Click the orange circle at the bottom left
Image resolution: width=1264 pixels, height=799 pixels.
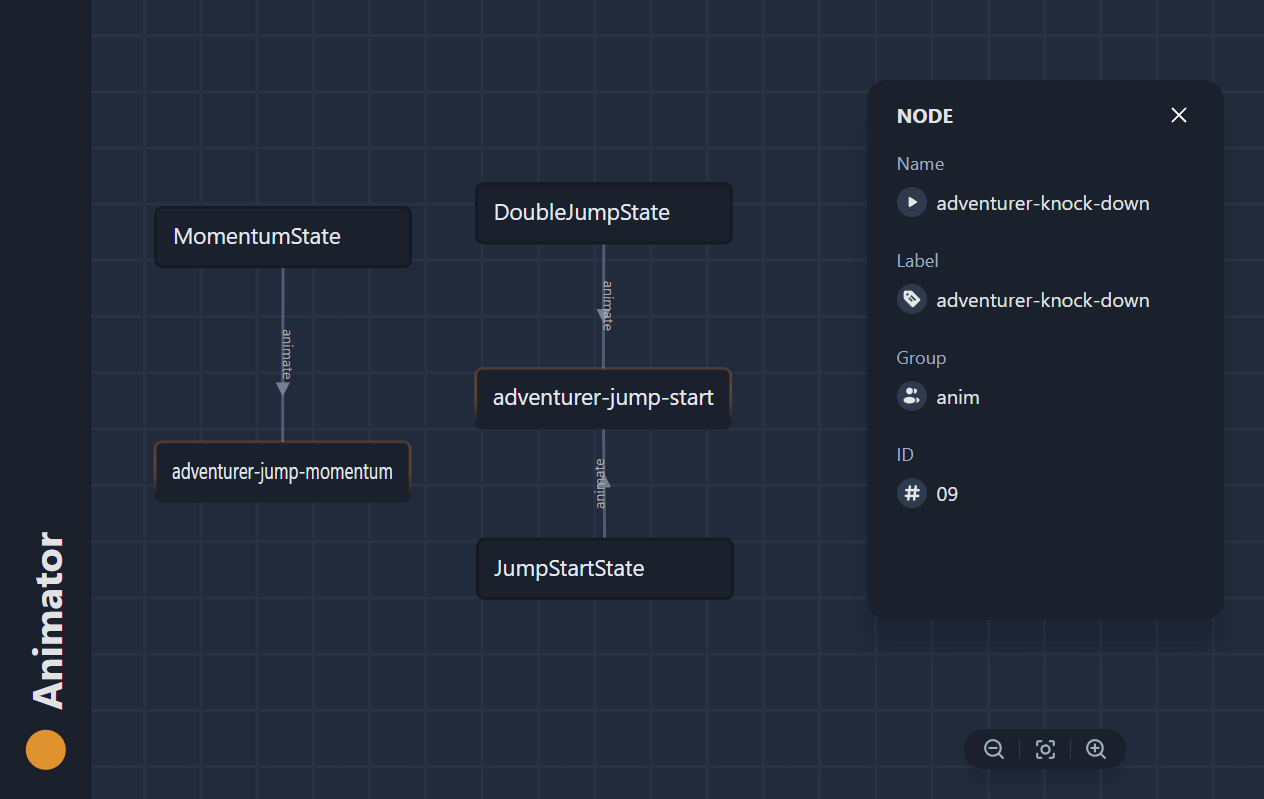coord(45,749)
